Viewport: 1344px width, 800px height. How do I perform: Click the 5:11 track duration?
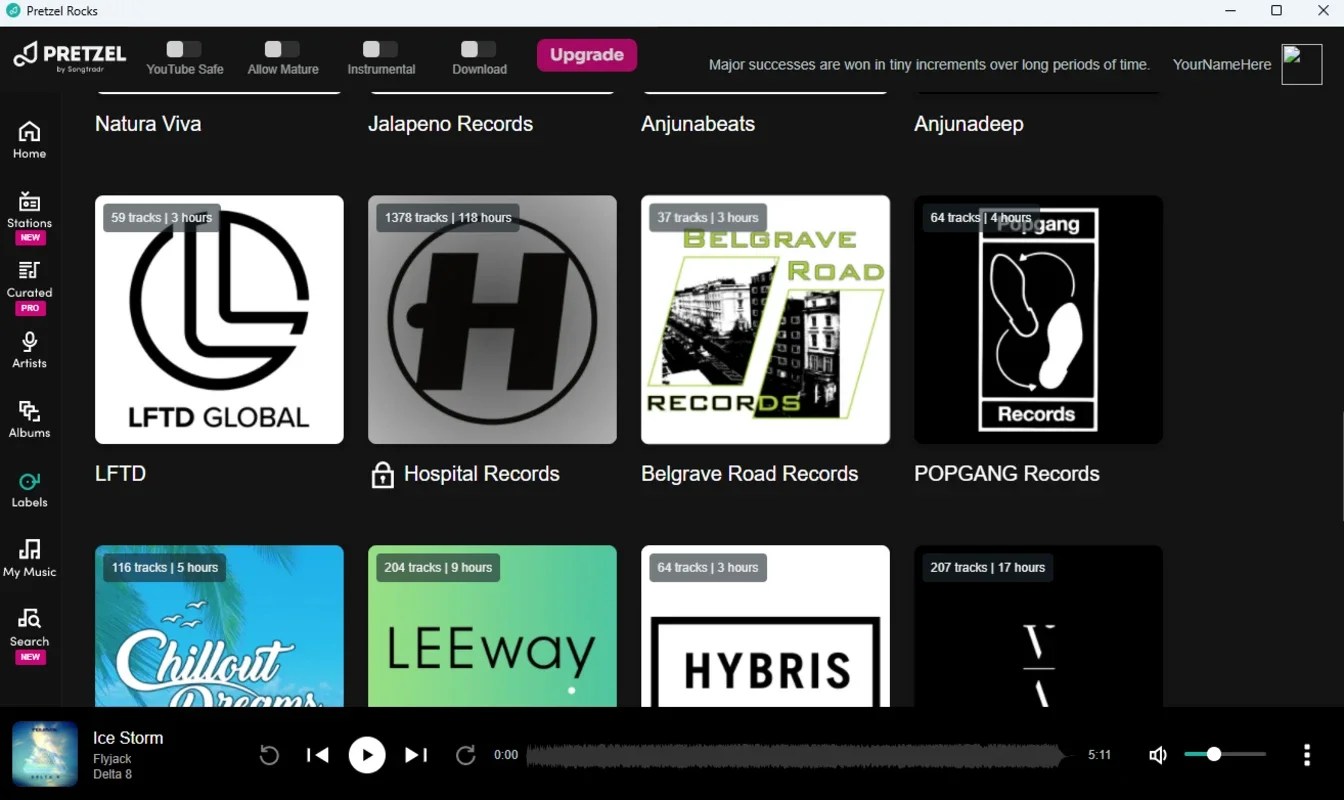click(x=1099, y=755)
